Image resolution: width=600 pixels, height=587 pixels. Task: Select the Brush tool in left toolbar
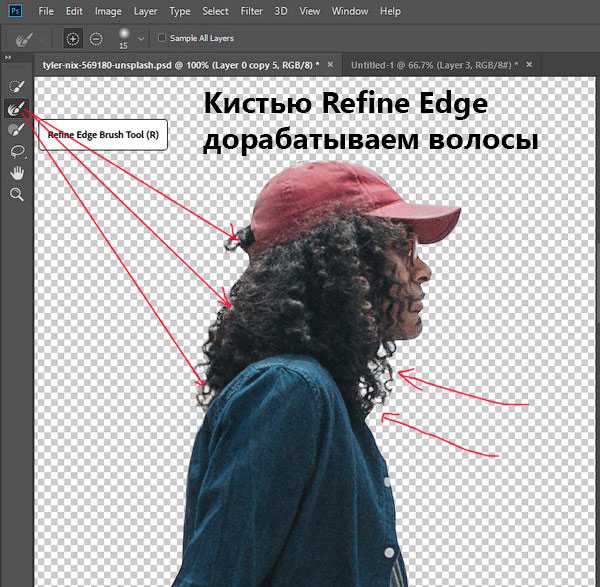coord(17,129)
